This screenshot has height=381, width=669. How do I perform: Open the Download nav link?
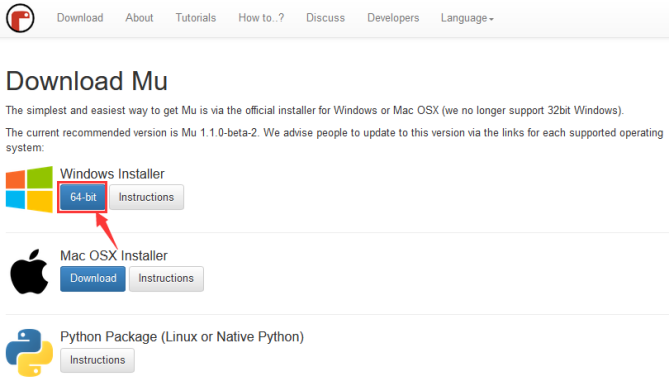[80, 18]
